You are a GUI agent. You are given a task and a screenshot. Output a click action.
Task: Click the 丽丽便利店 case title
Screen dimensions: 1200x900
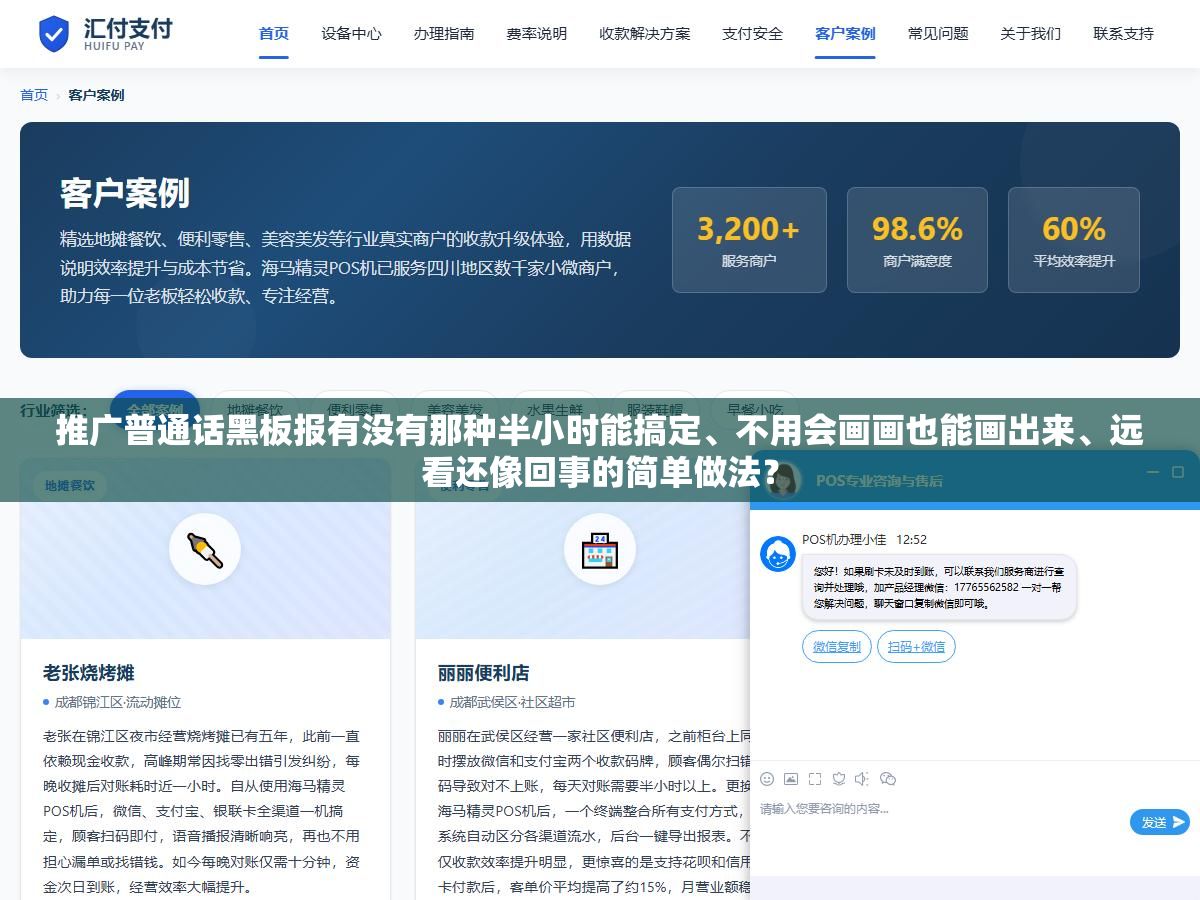pos(484,672)
